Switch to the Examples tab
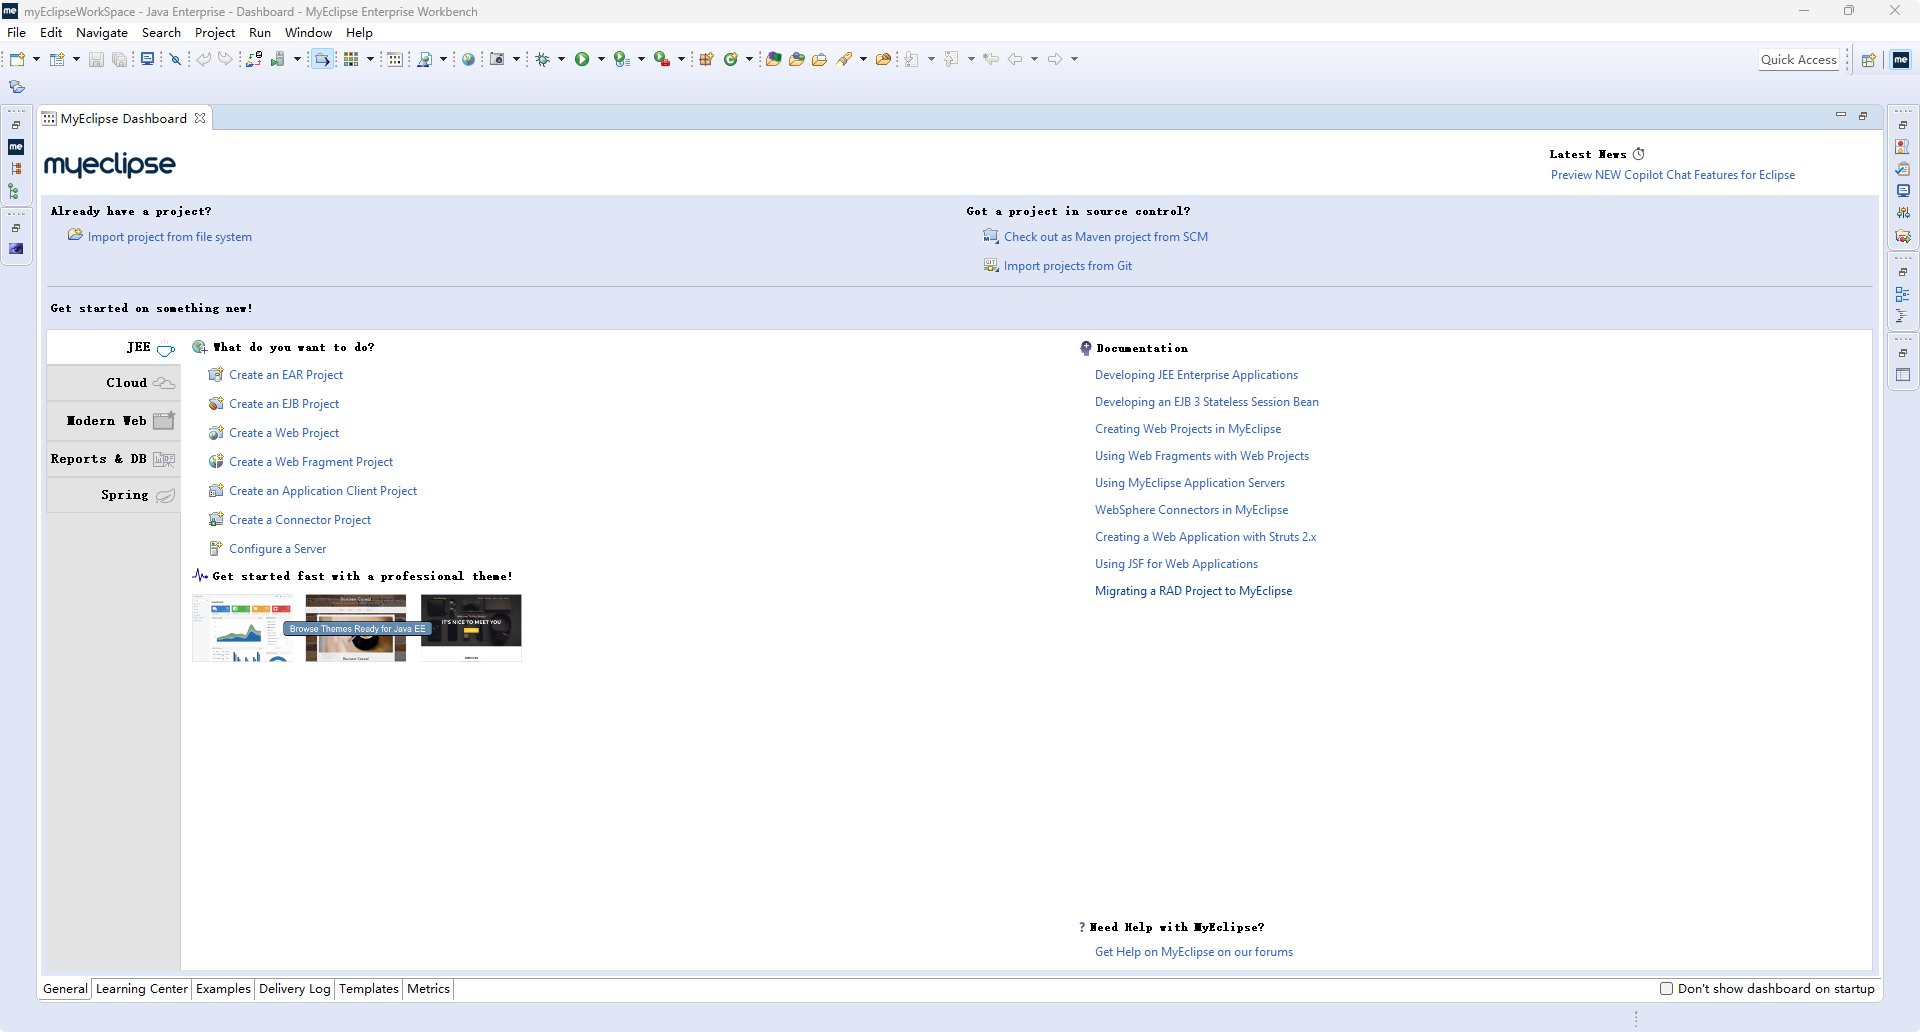 click(x=223, y=989)
